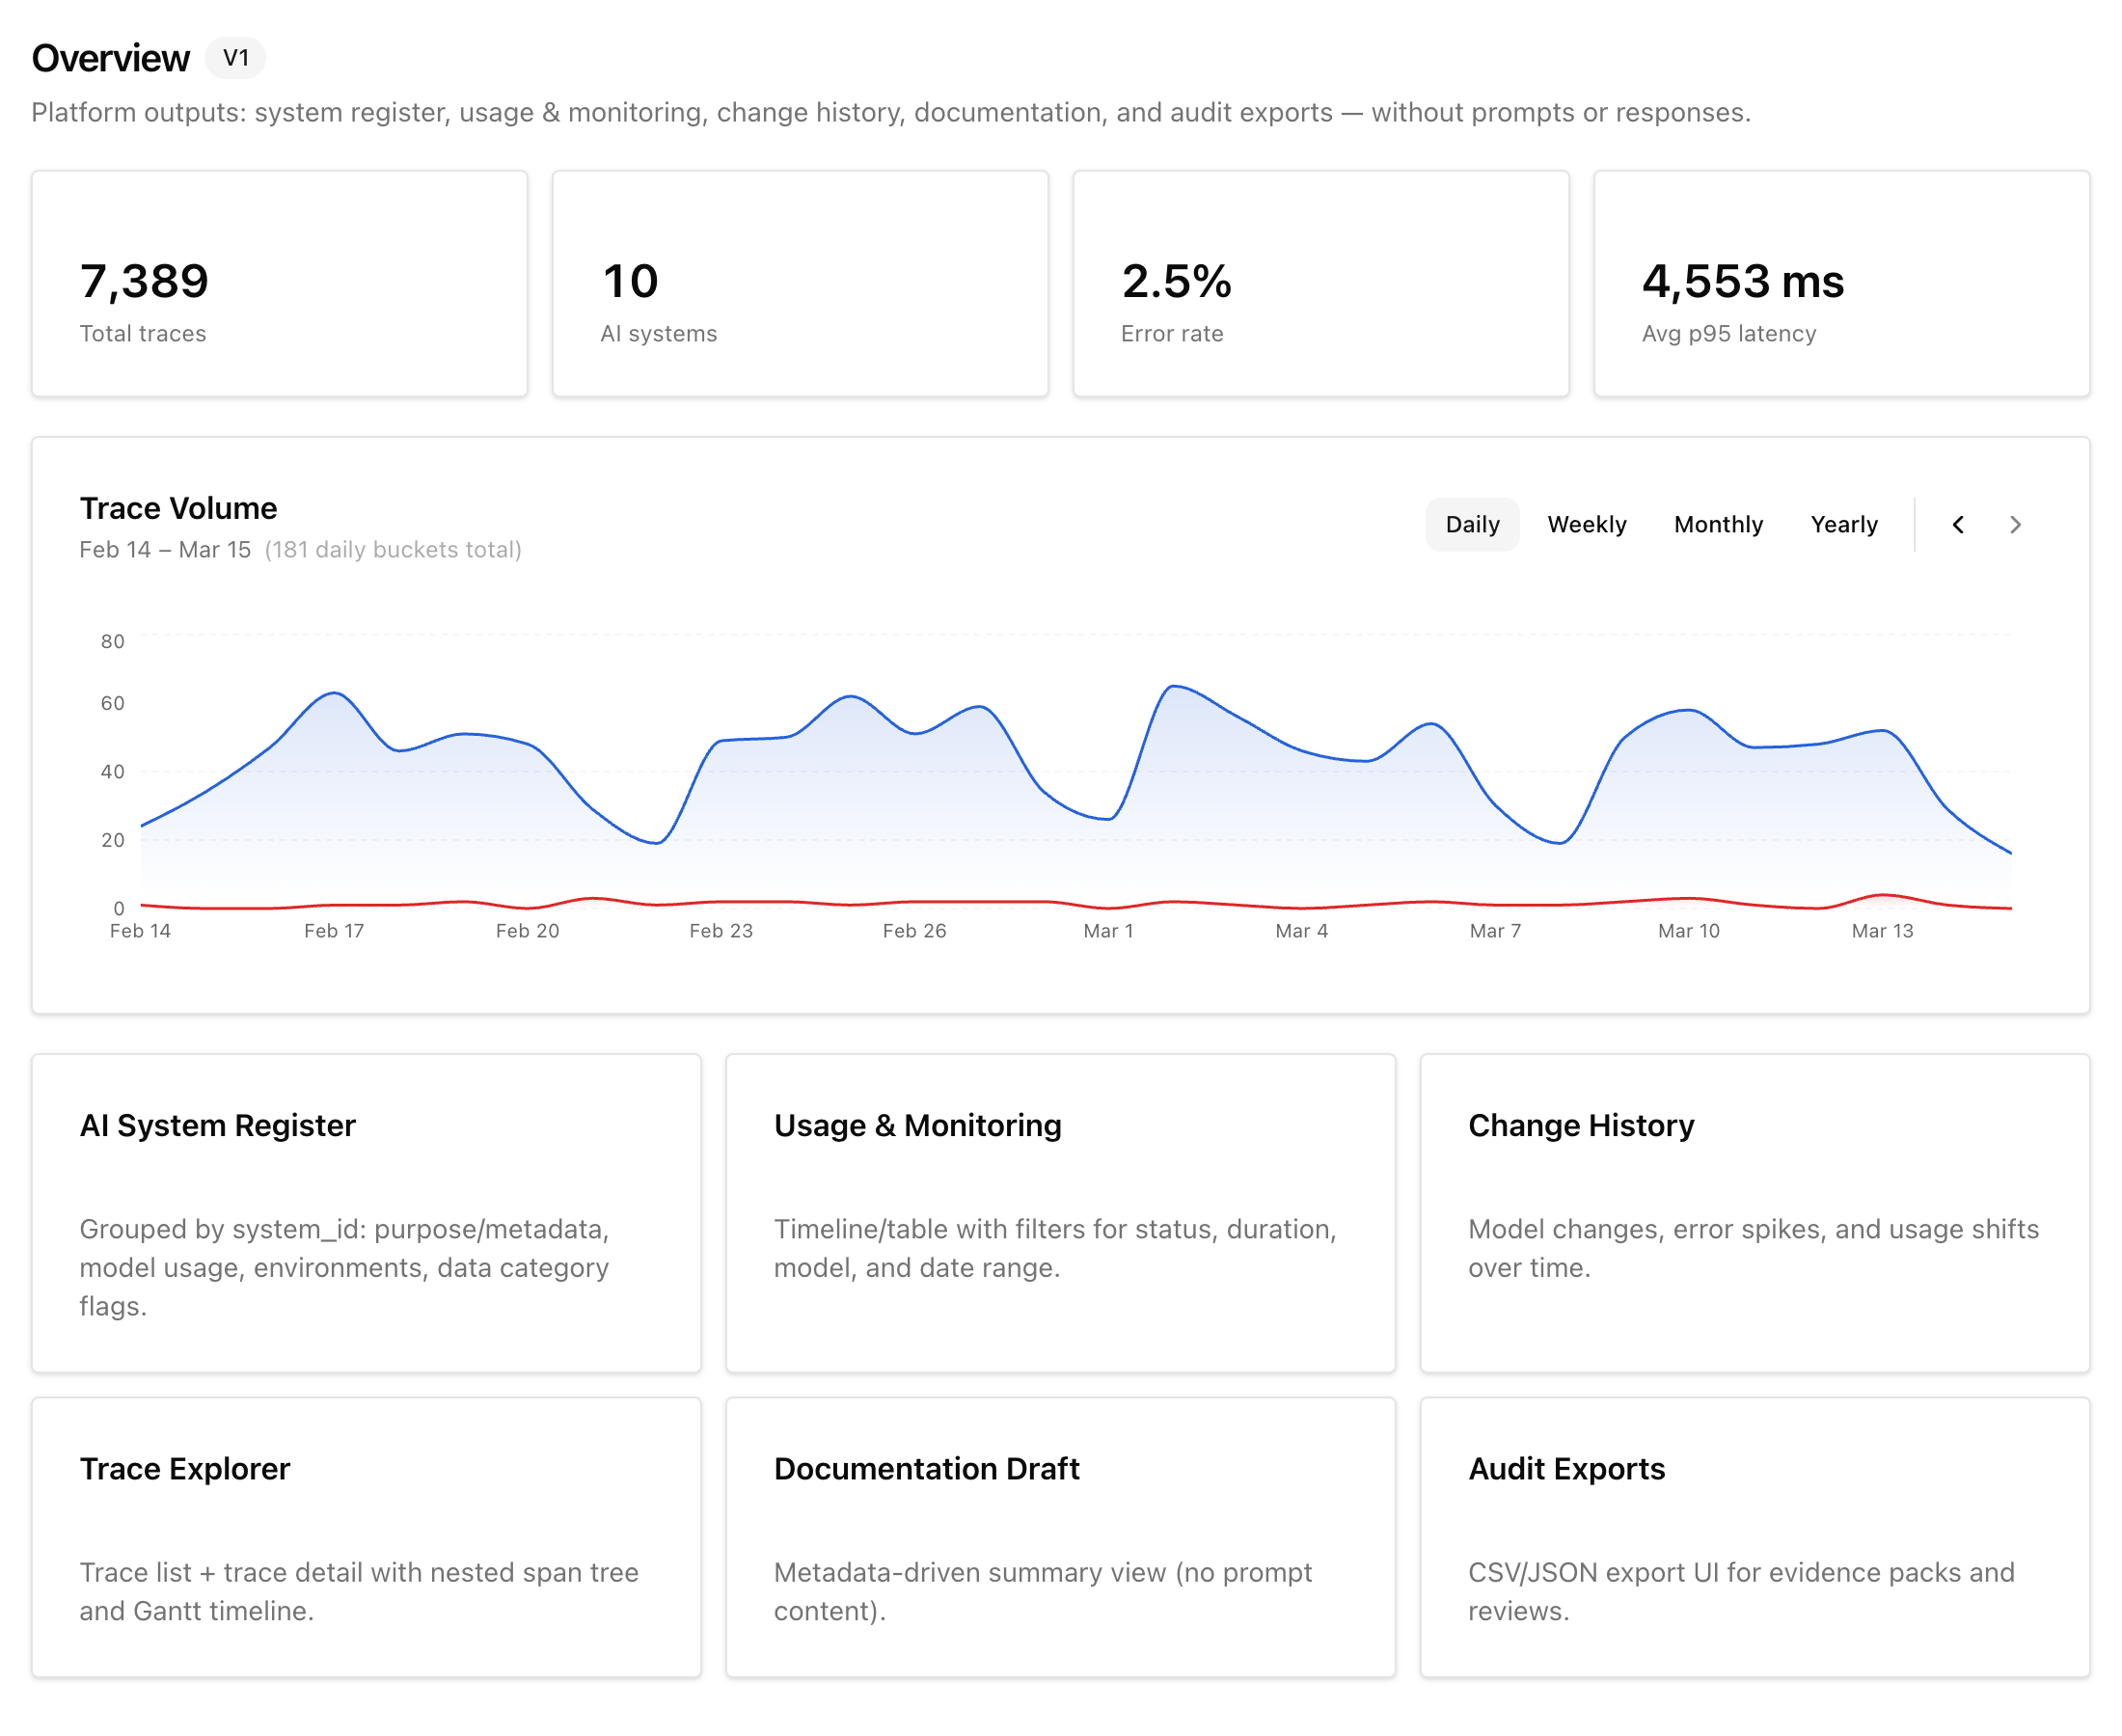Click the Mar 1 axis label
2122x1736 pixels.
pos(1108,931)
